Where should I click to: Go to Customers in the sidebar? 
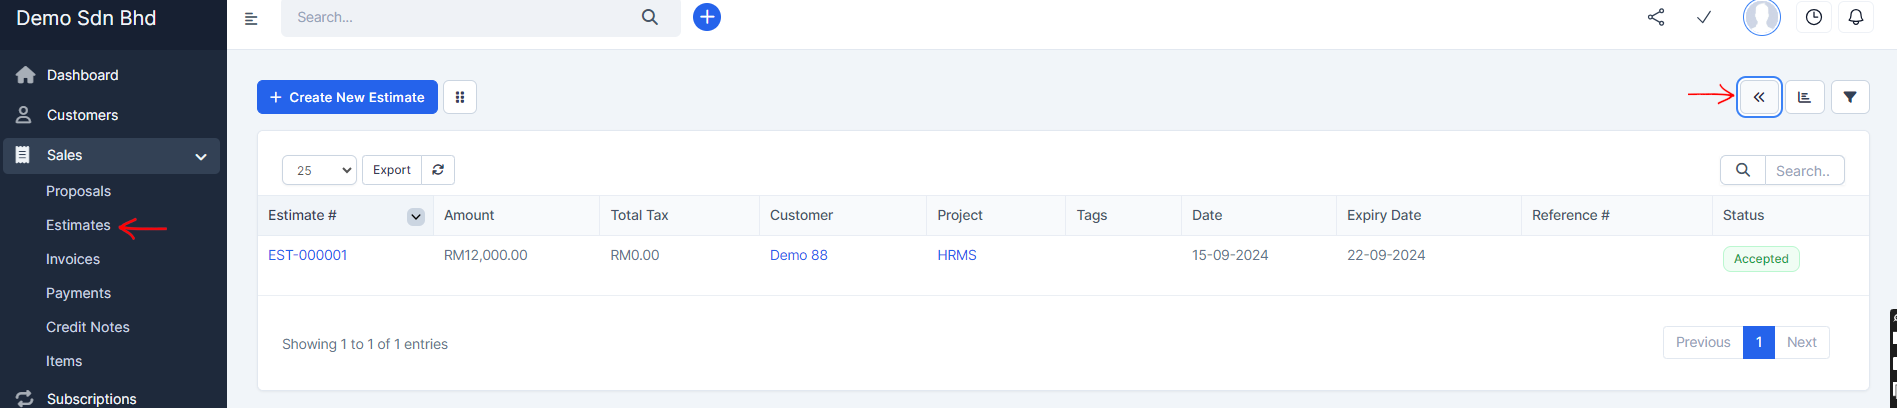[x=82, y=115]
